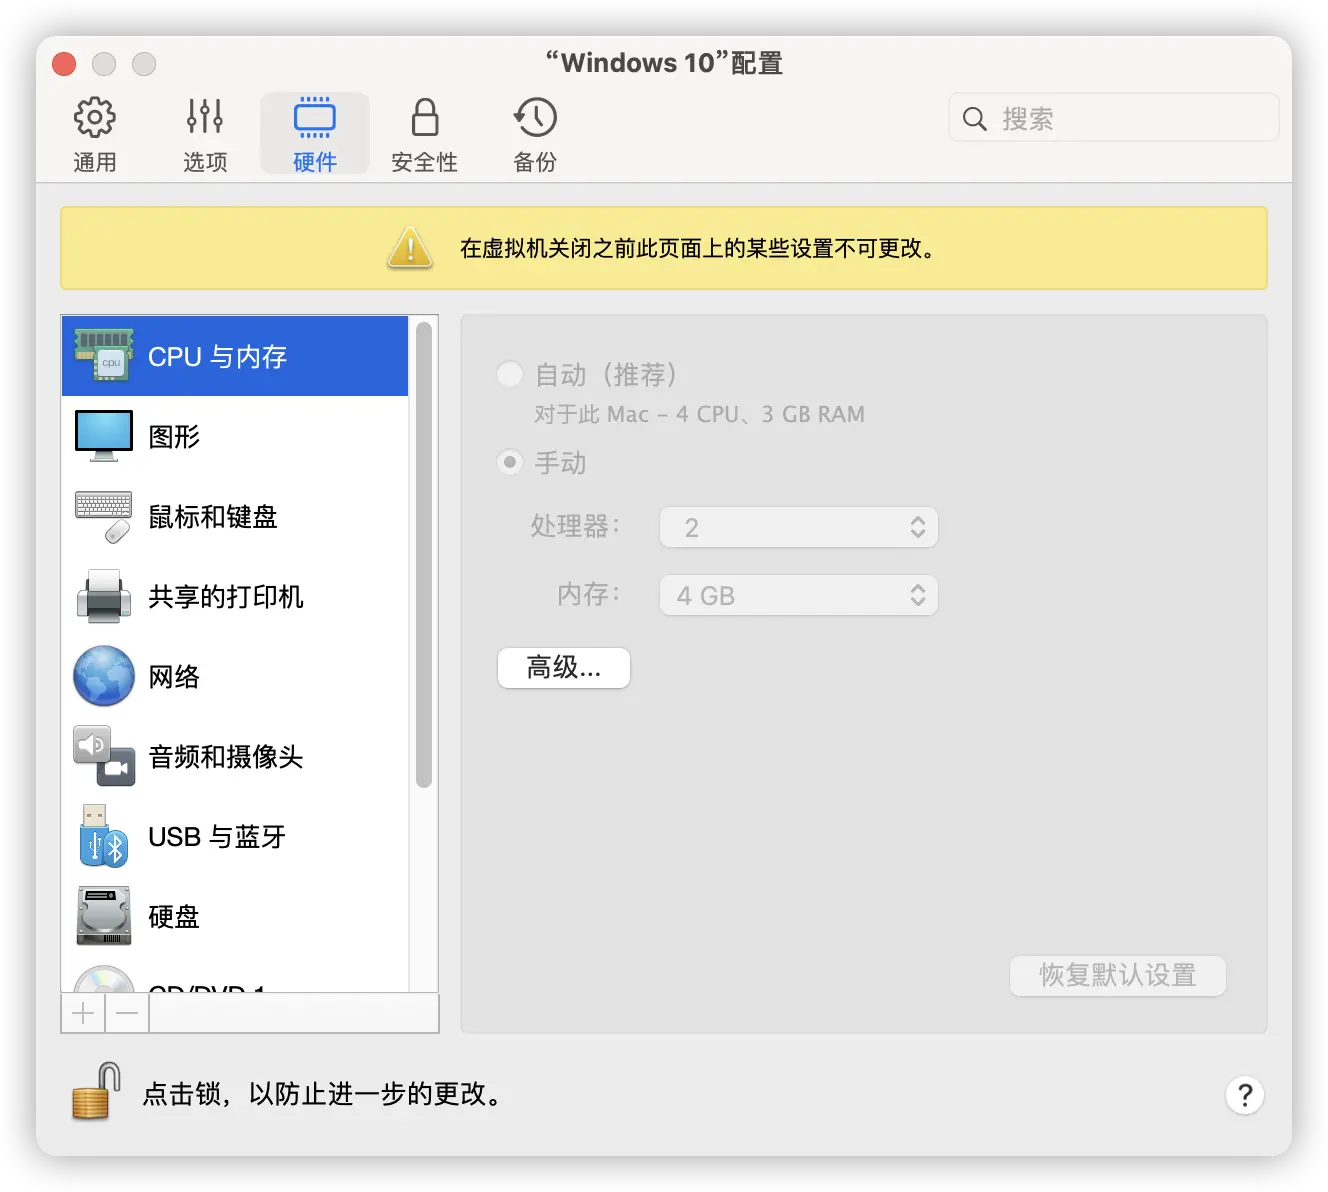Select CPU 与内存 in hardware list
The width and height of the screenshot is (1328, 1192).
[235, 356]
